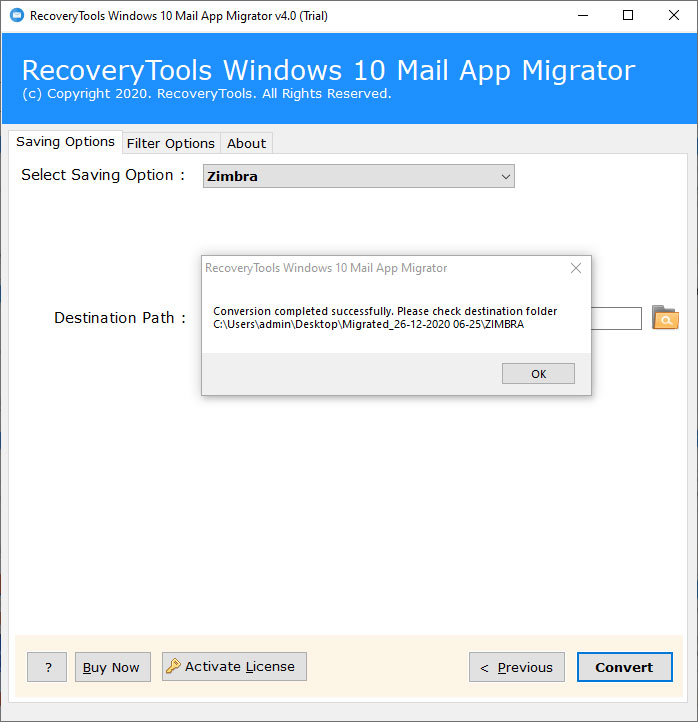
Task: Open Activate License with the key icon
Action: point(234,666)
